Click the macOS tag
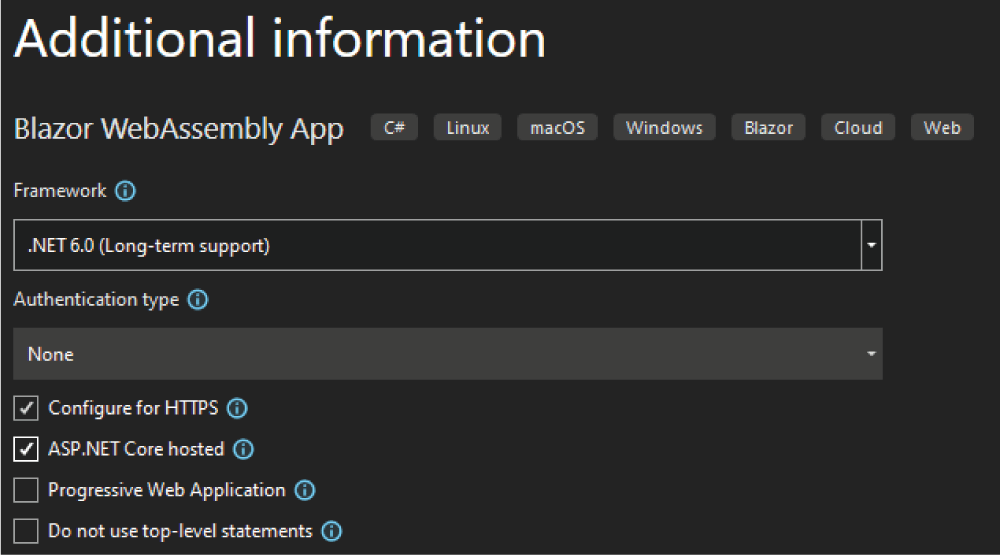The image size is (1000, 555). 557,127
